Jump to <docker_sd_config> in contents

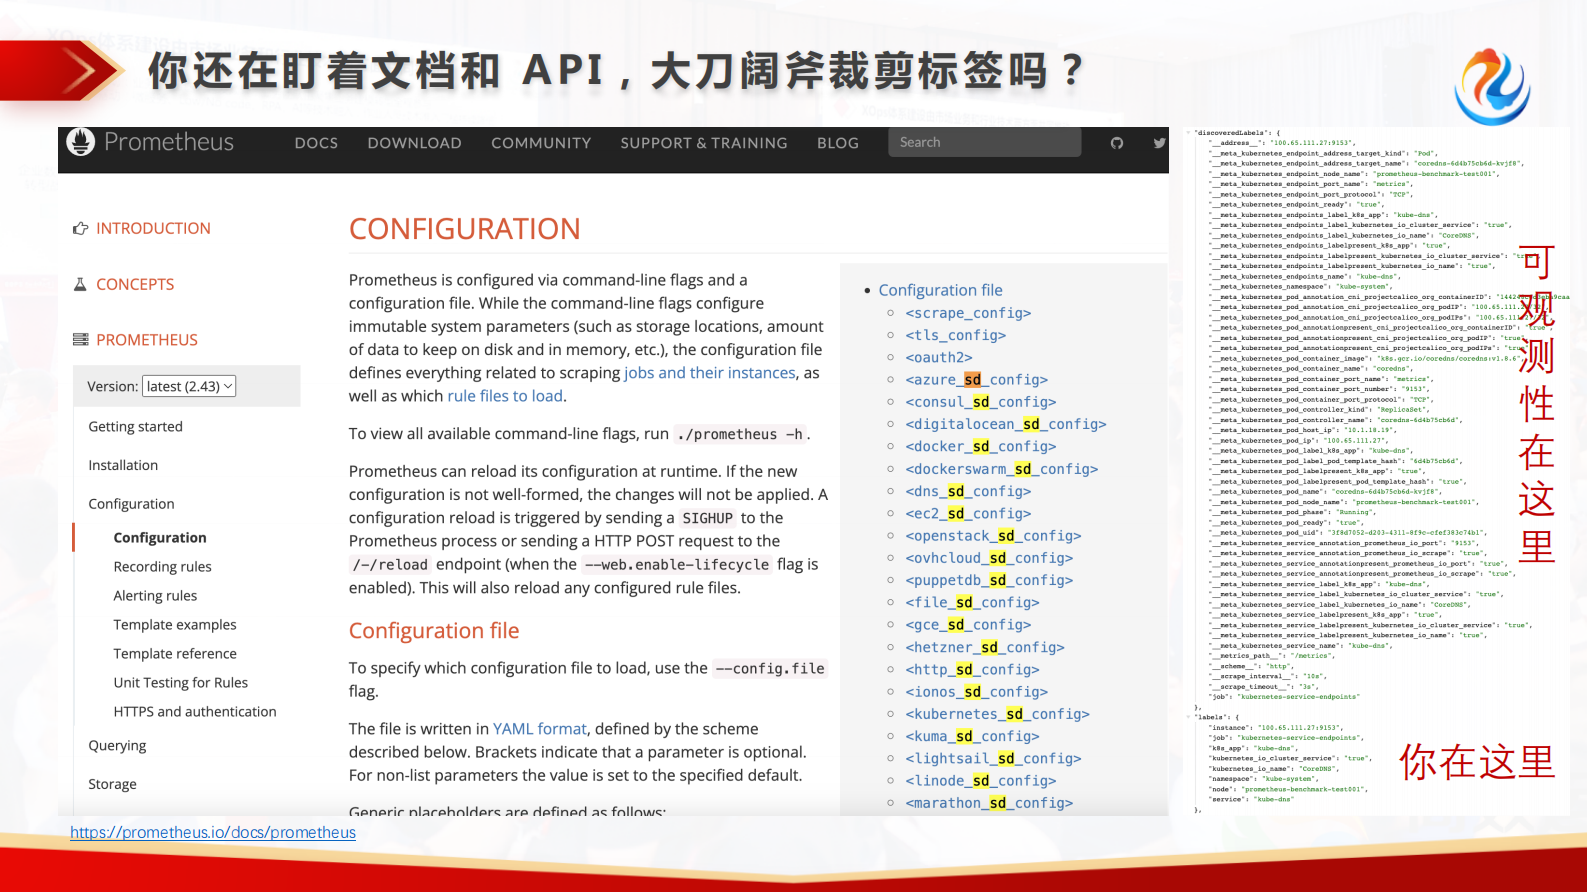(x=980, y=446)
